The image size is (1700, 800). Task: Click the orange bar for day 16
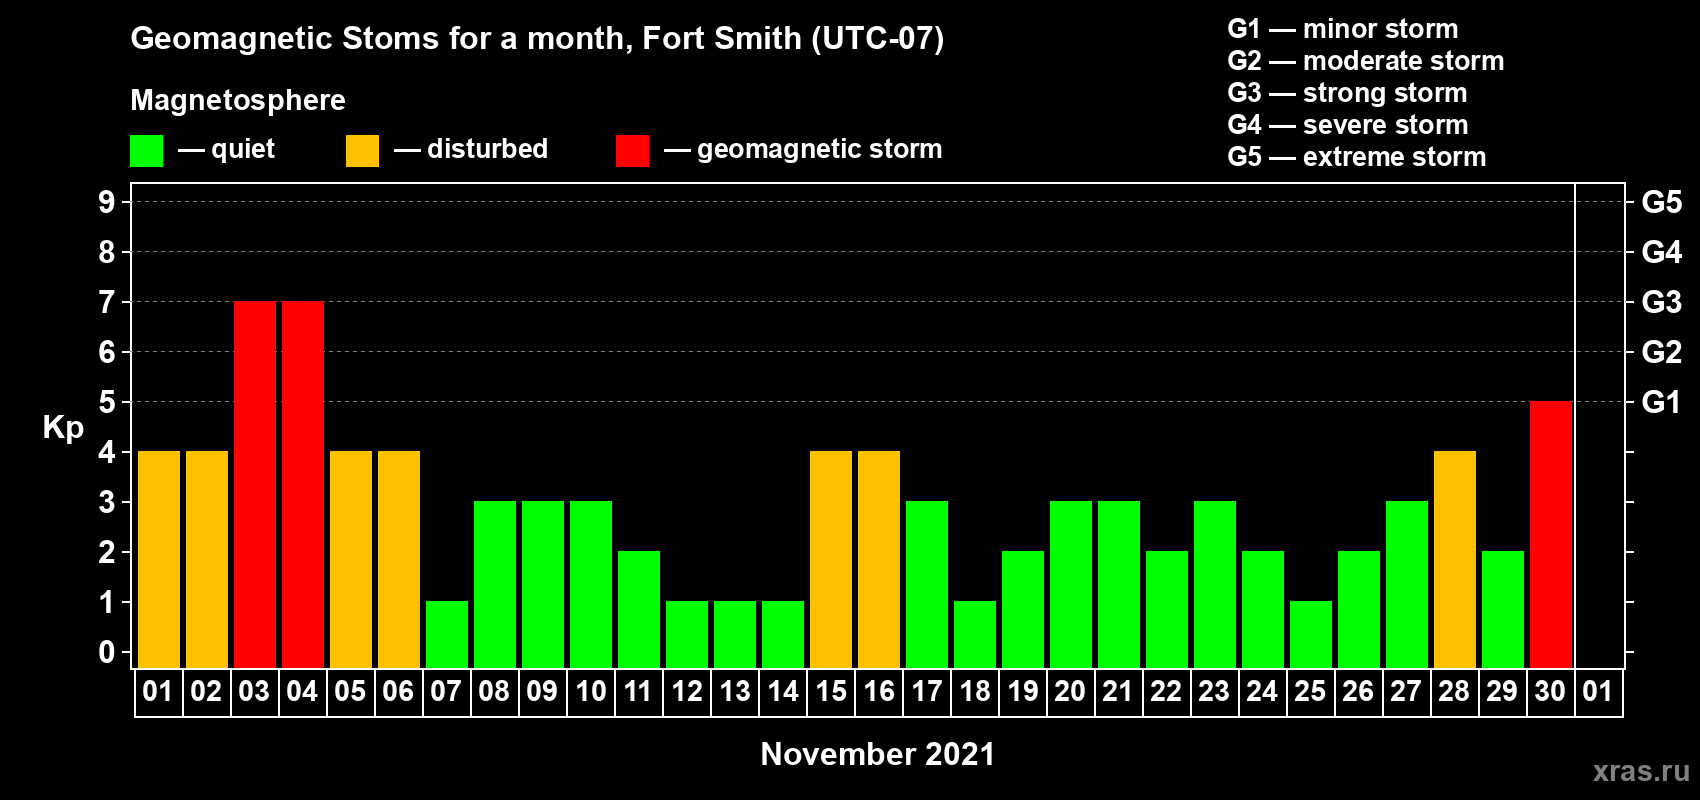[x=879, y=560]
